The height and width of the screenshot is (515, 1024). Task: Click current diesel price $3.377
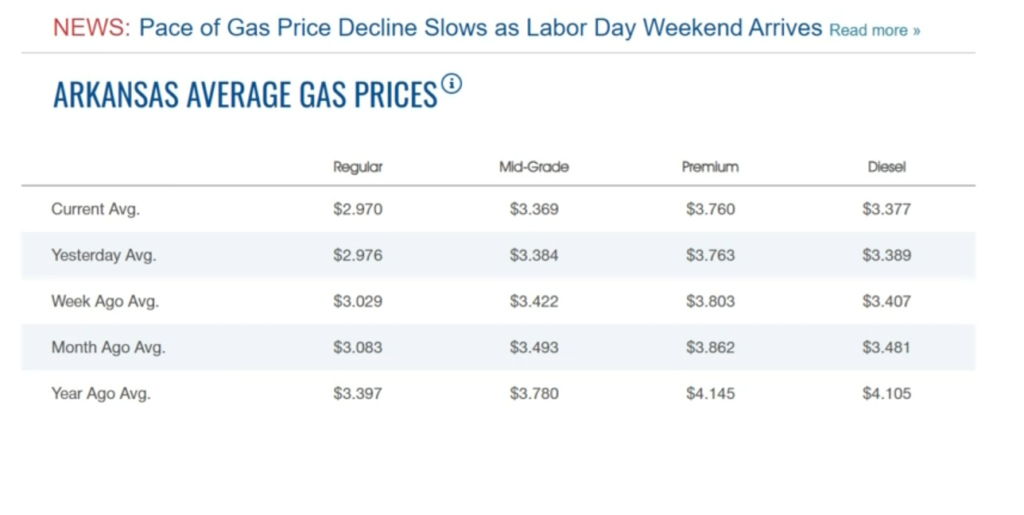[886, 209]
